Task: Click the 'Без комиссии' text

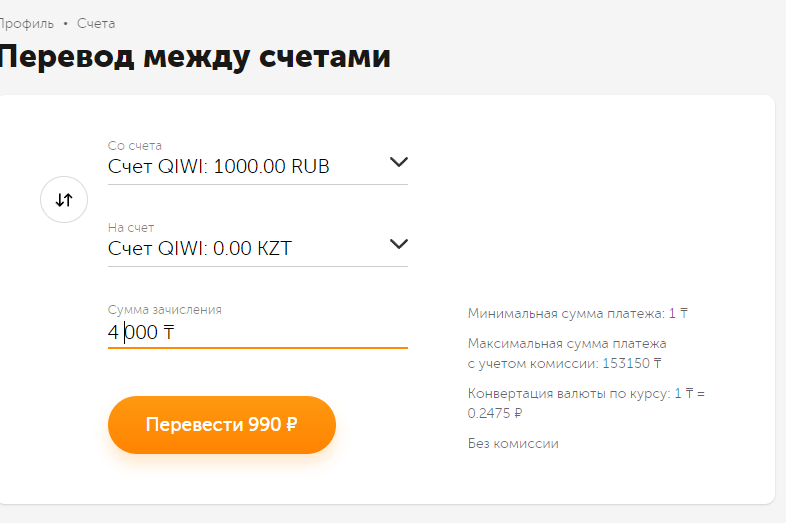Action: coord(513,443)
